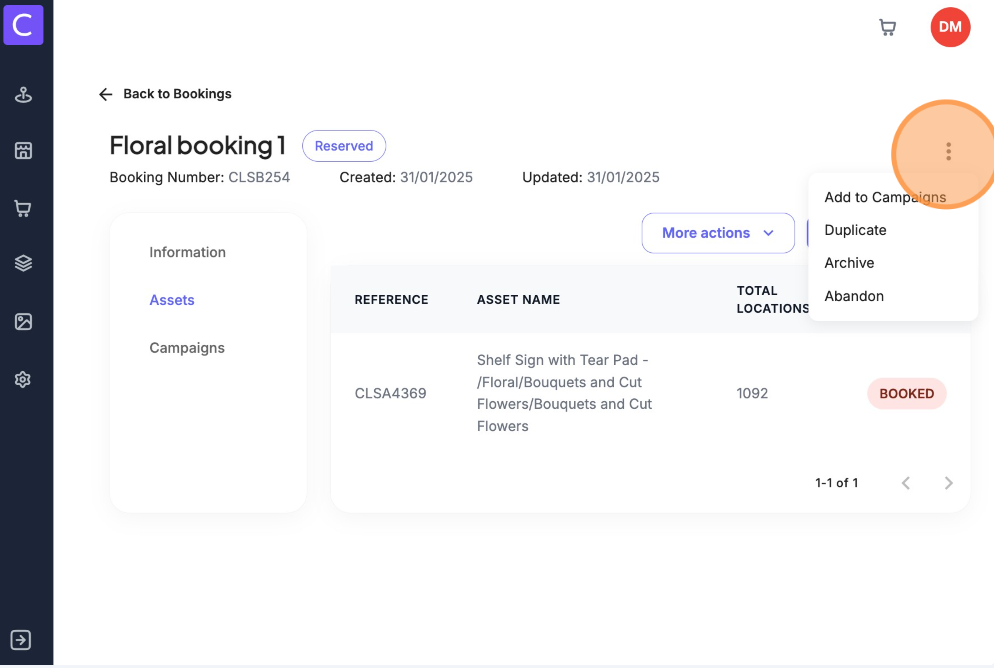Screen dimensions: 994x668
Task: Open the settings gear sidebar icon
Action: coord(23,379)
